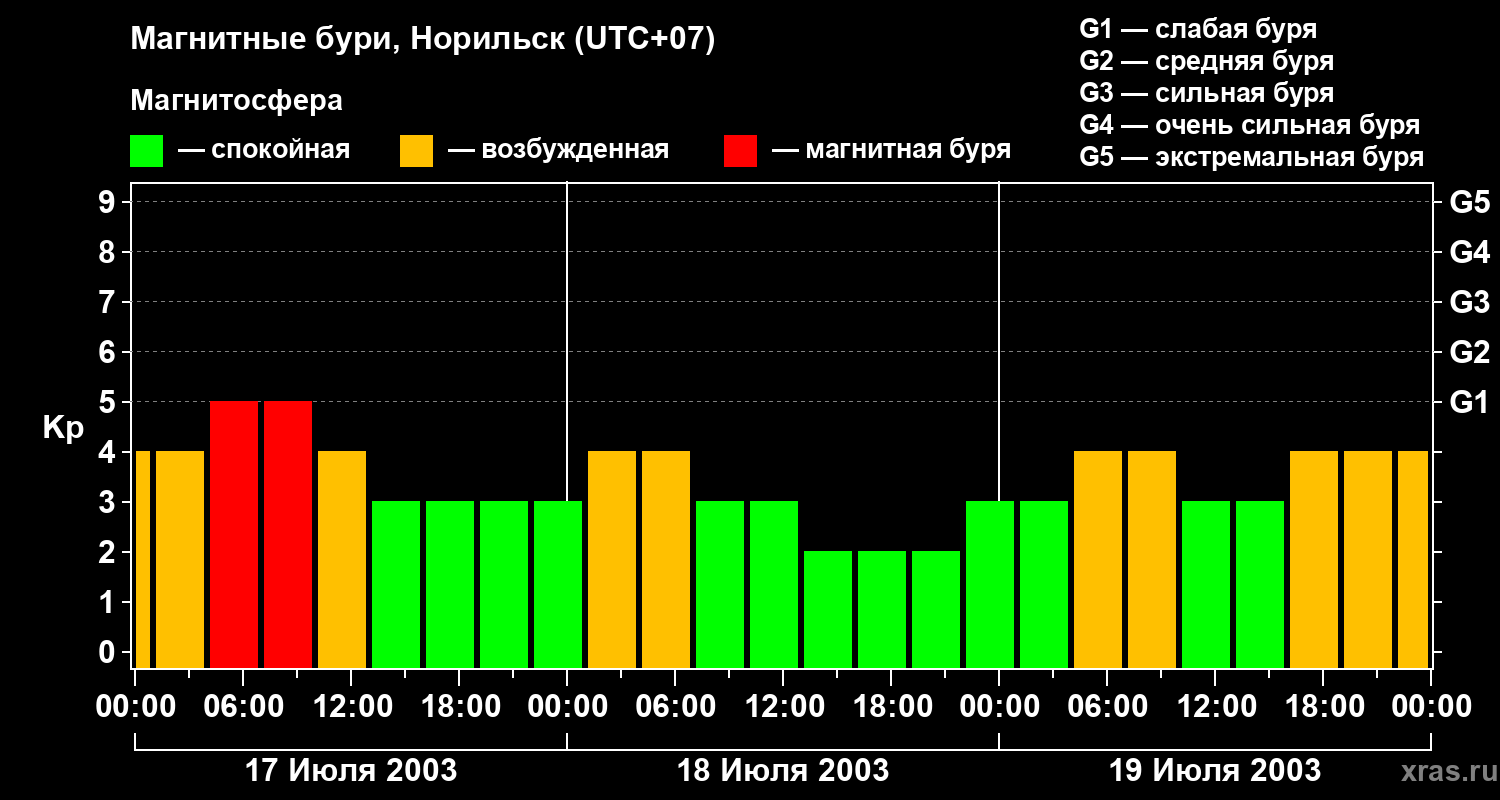Click the '12:00' time label under 18 July
Image resolution: width=1500 pixels, height=800 pixels.
783,707
